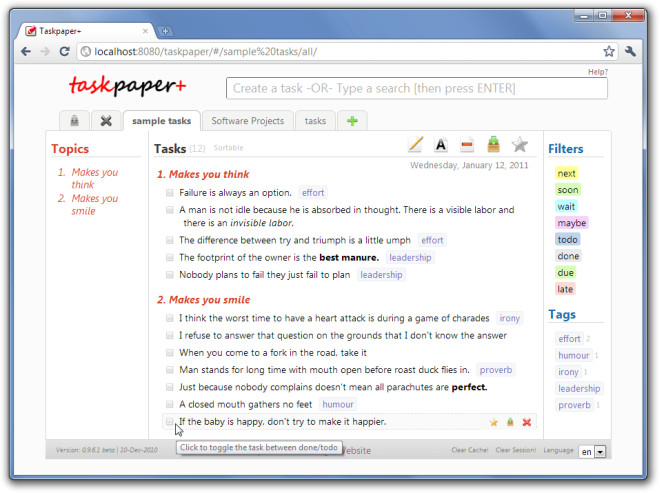The height and width of the screenshot is (493, 660).
Task: Click heading '1. Makes you think' in Tasks
Action: click(203, 174)
